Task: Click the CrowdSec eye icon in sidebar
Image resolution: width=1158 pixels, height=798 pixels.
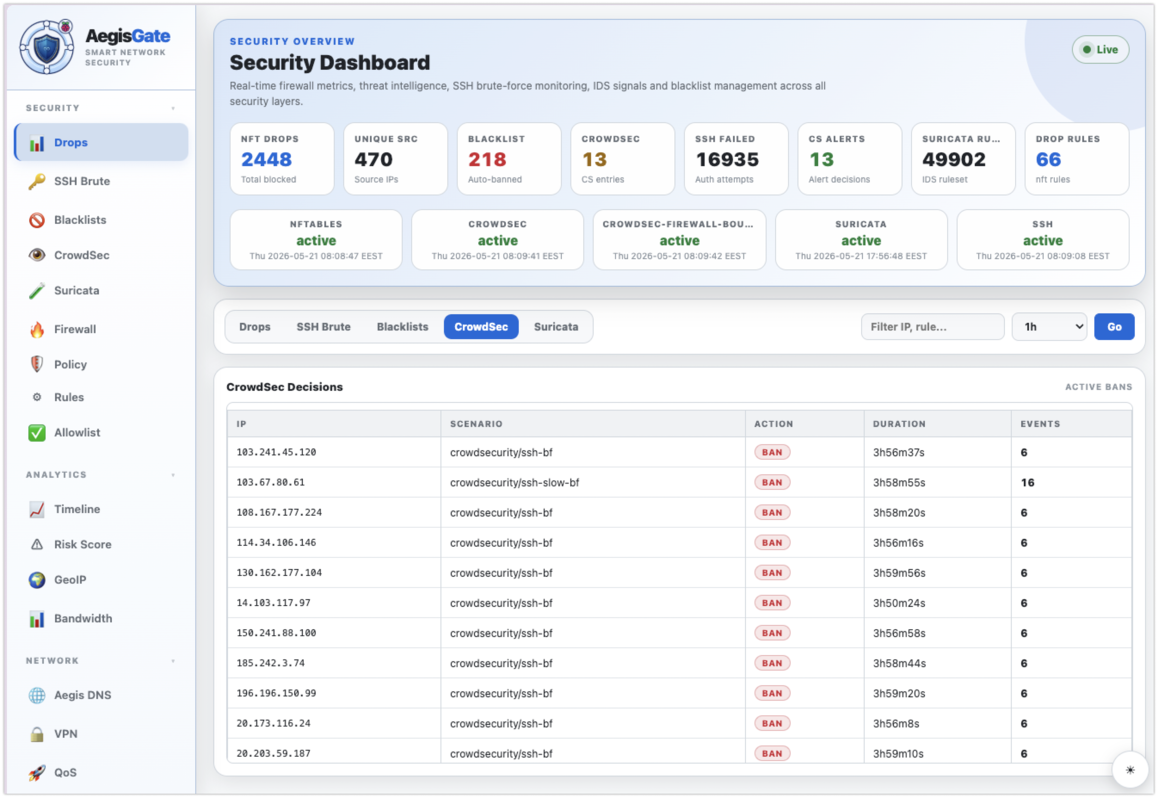Action: [37, 255]
